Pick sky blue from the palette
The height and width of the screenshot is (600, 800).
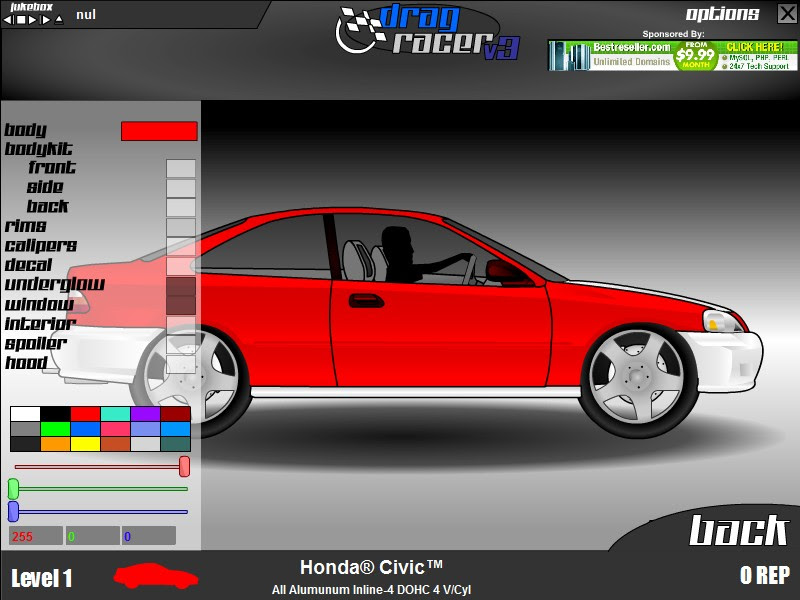(x=176, y=429)
